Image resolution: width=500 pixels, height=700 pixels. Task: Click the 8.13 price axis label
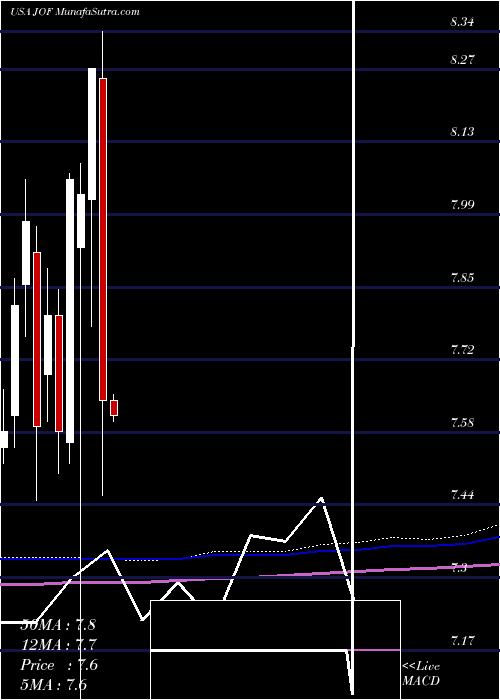click(462, 132)
